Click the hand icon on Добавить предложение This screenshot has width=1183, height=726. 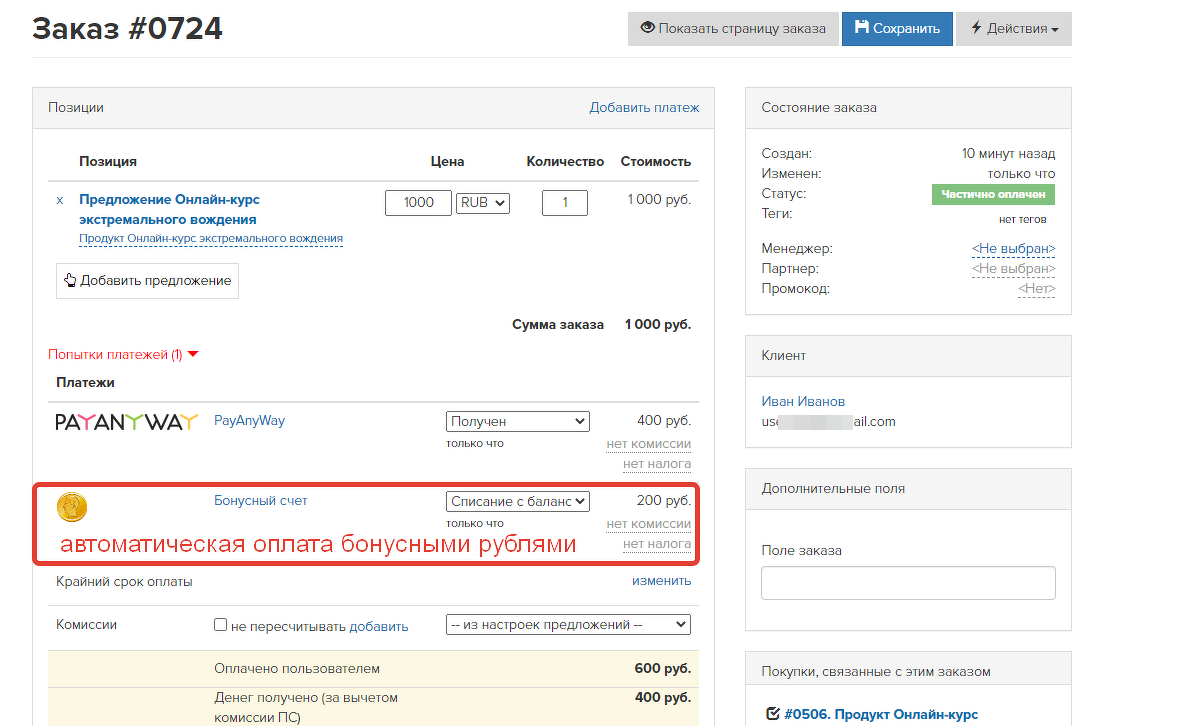click(69, 281)
